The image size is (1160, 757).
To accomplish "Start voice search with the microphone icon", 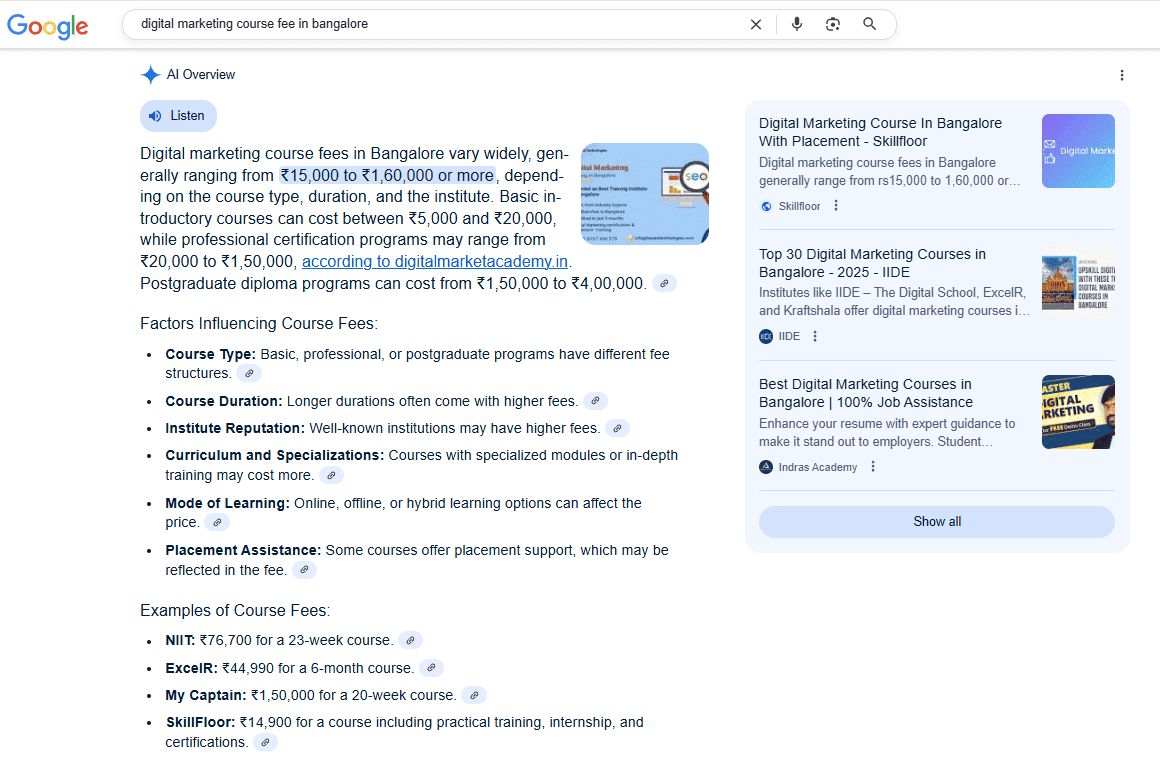I will pyautogui.click(x=797, y=24).
